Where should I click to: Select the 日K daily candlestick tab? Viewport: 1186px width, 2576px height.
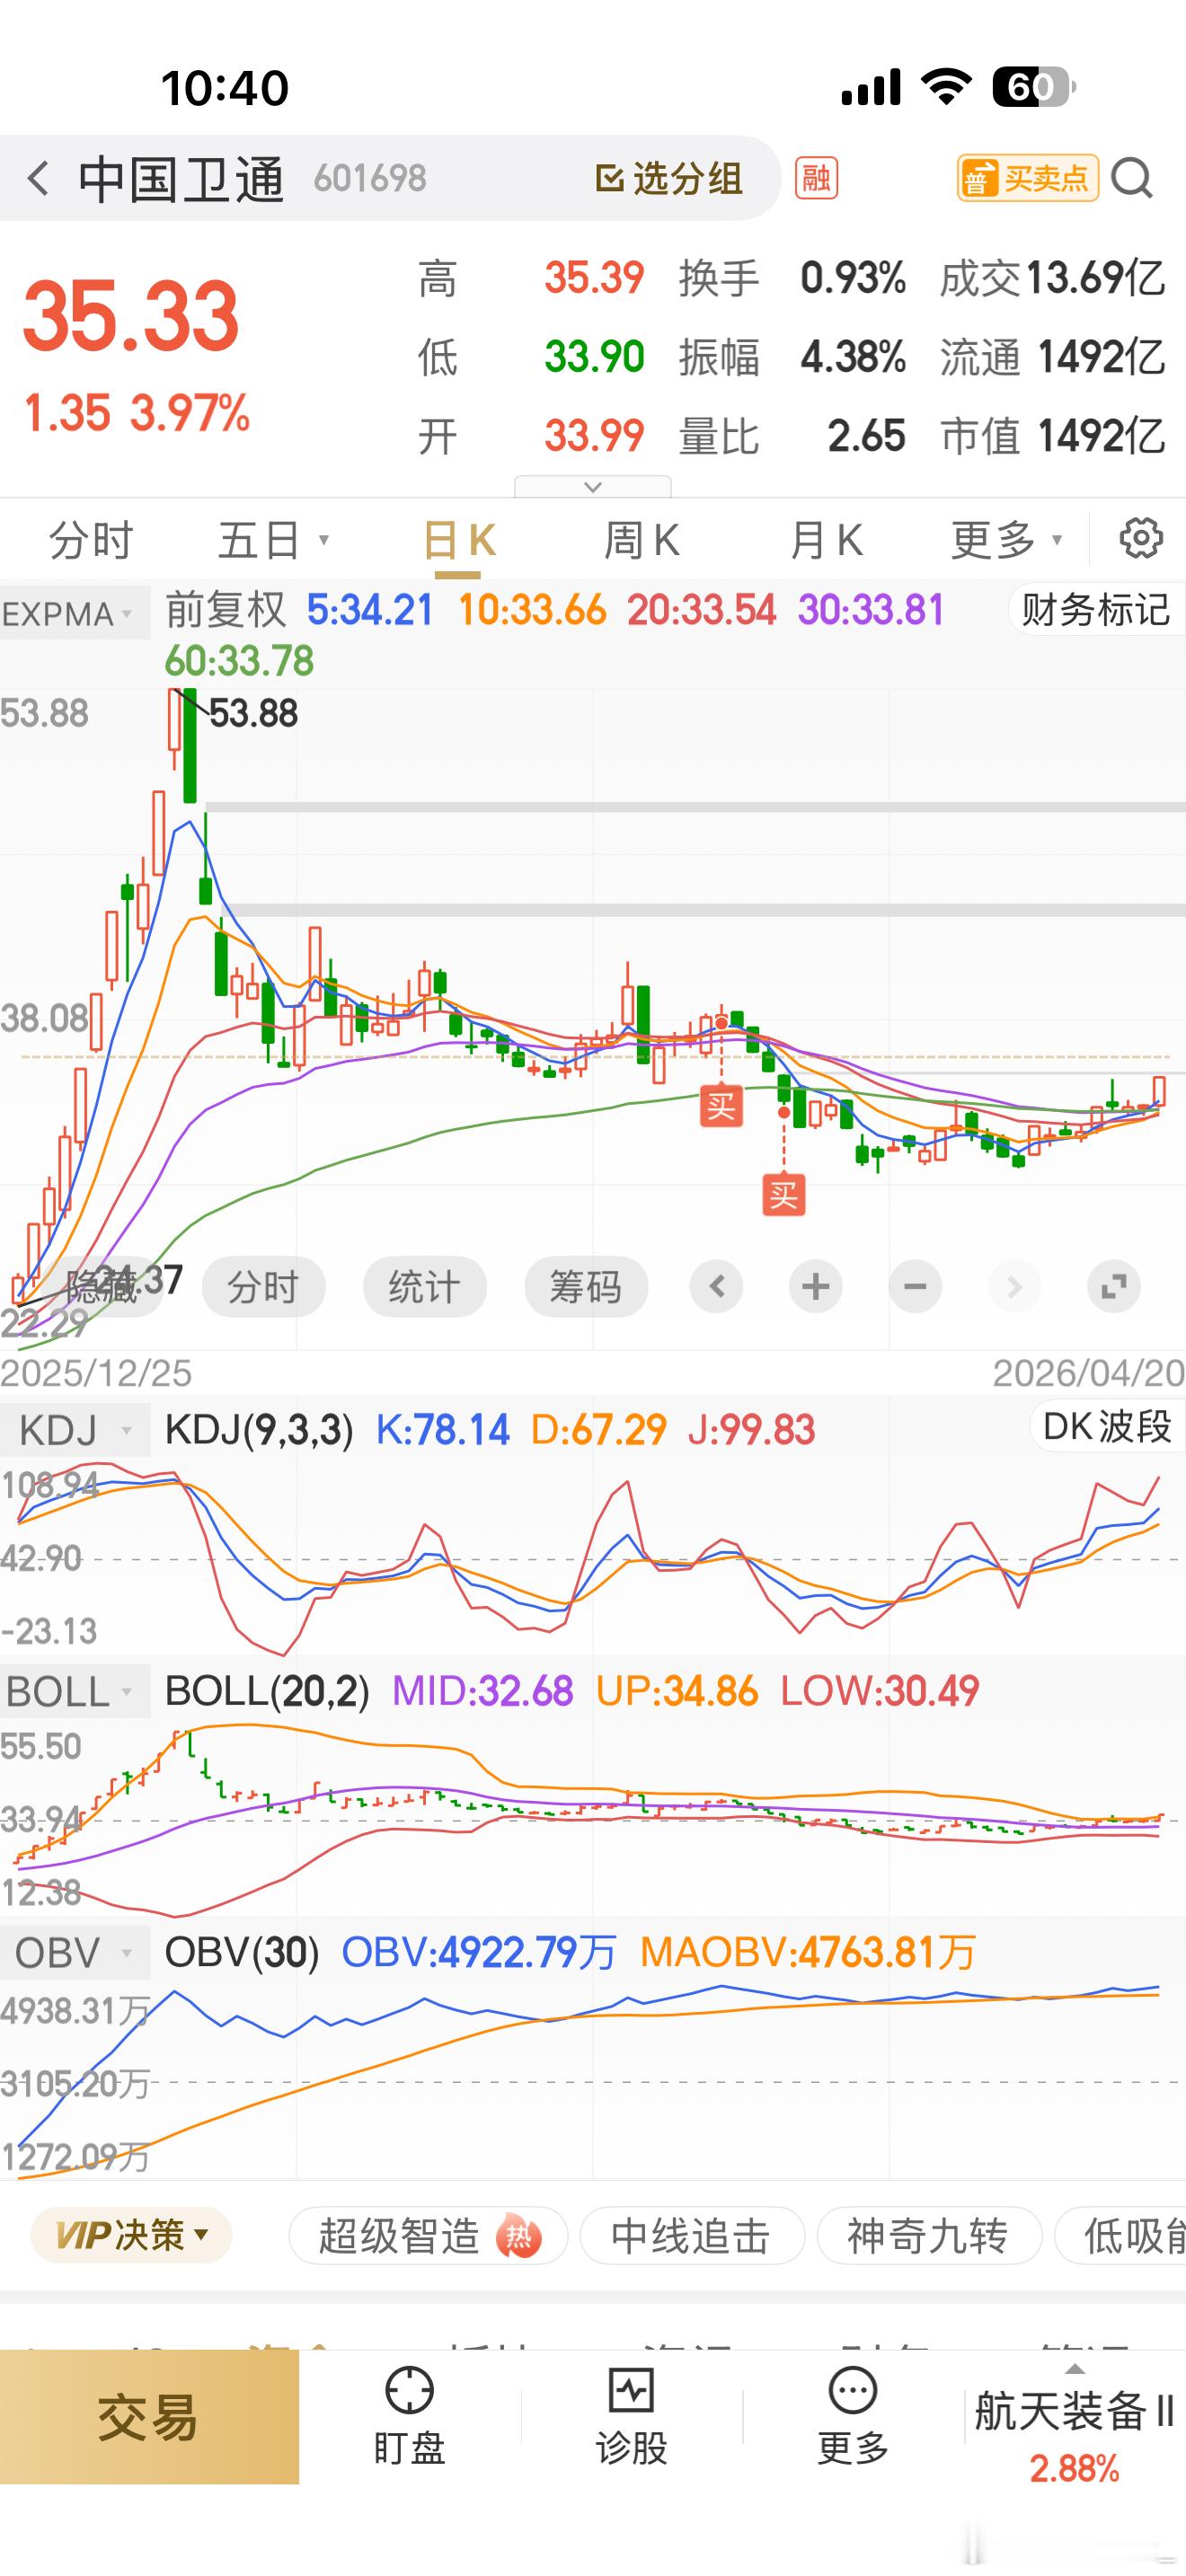click(x=458, y=541)
